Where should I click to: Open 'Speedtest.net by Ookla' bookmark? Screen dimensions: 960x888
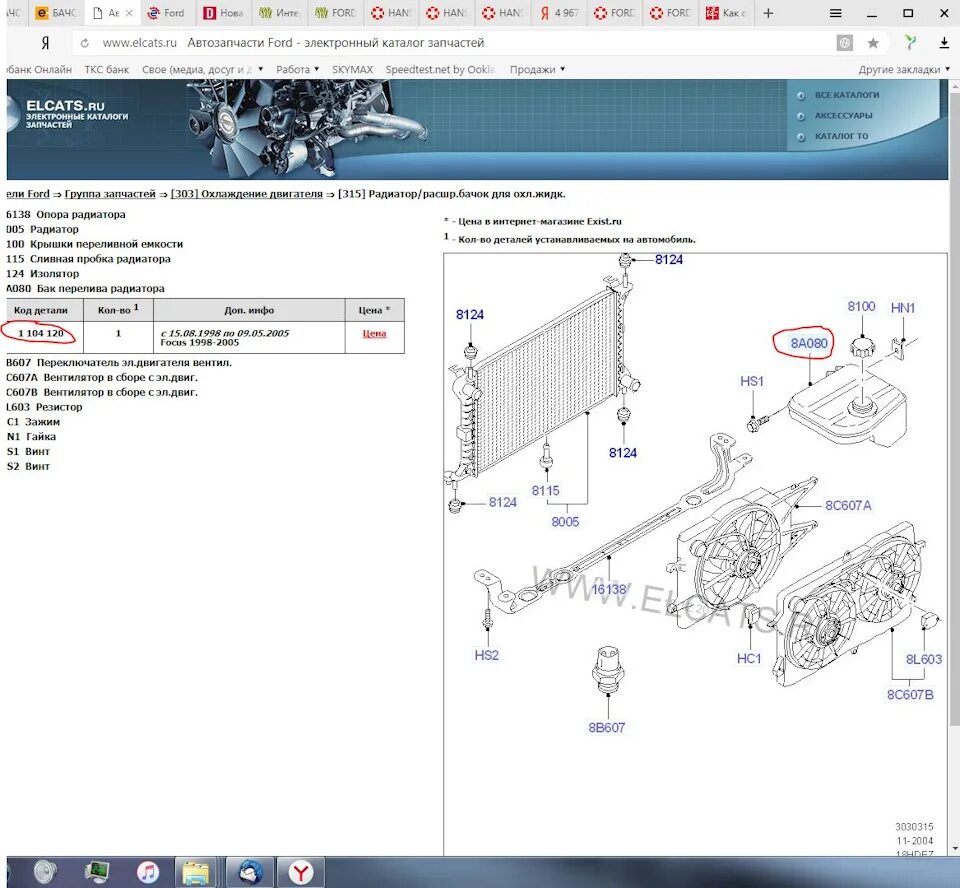point(440,69)
